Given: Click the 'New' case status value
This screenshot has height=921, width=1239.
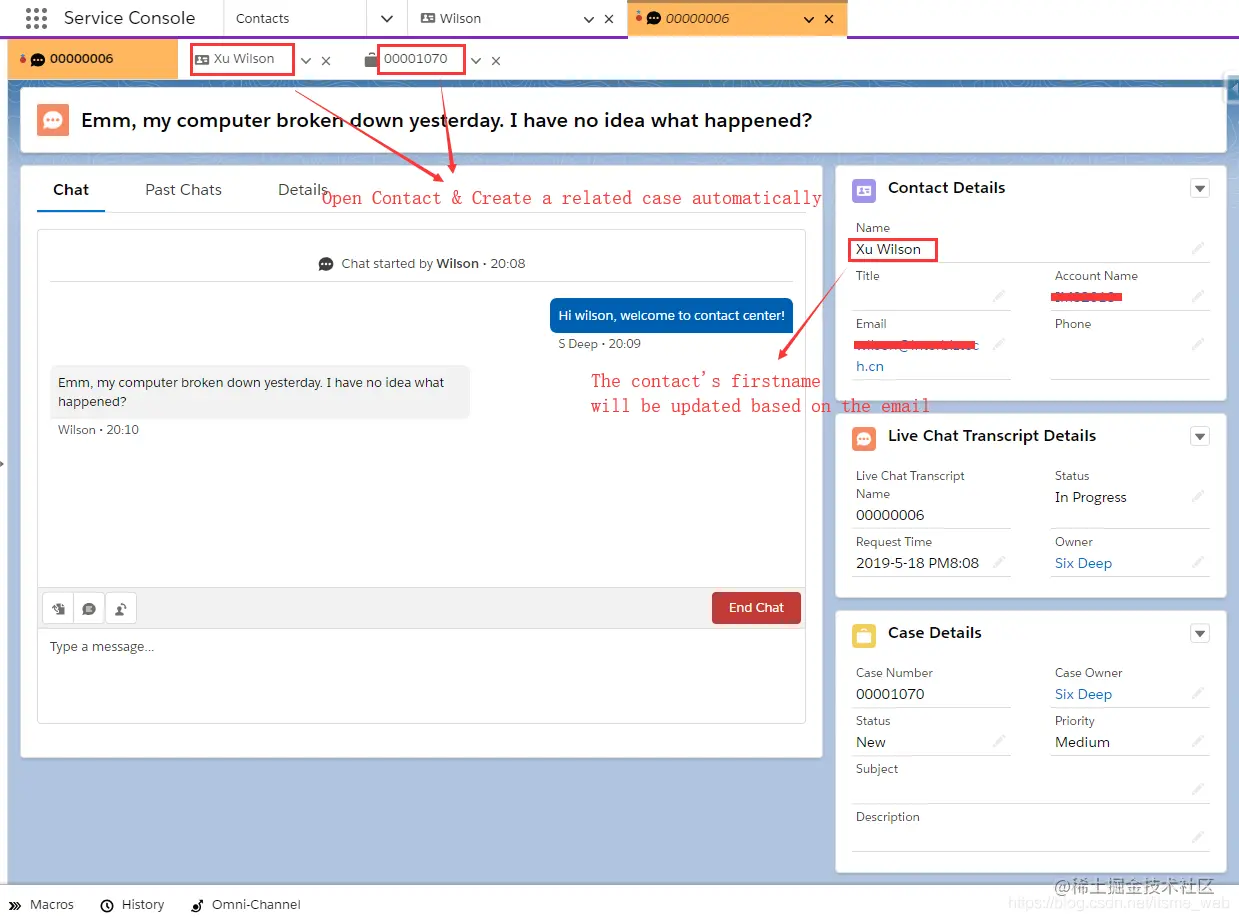Looking at the screenshot, I should click(871, 742).
